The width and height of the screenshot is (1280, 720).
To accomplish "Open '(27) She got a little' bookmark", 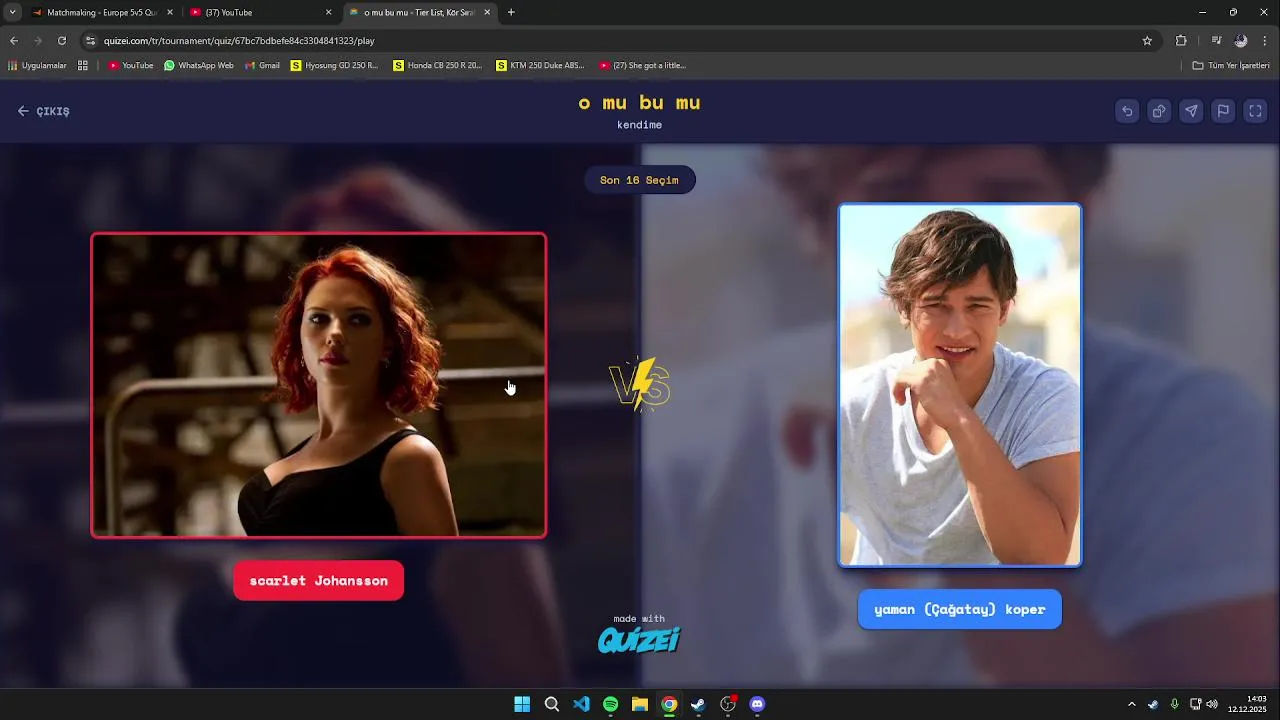I will tap(643, 65).
